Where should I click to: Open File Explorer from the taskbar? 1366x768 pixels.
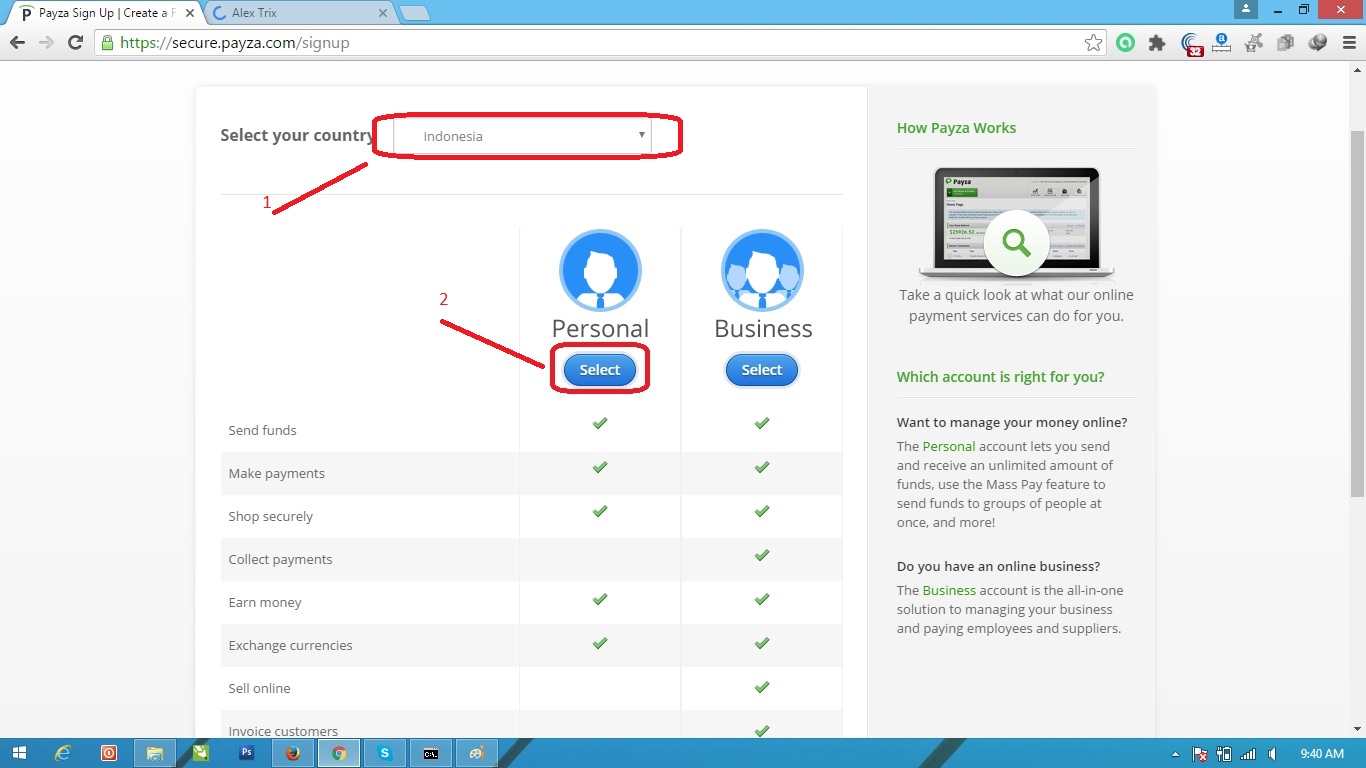pyautogui.click(x=155, y=753)
